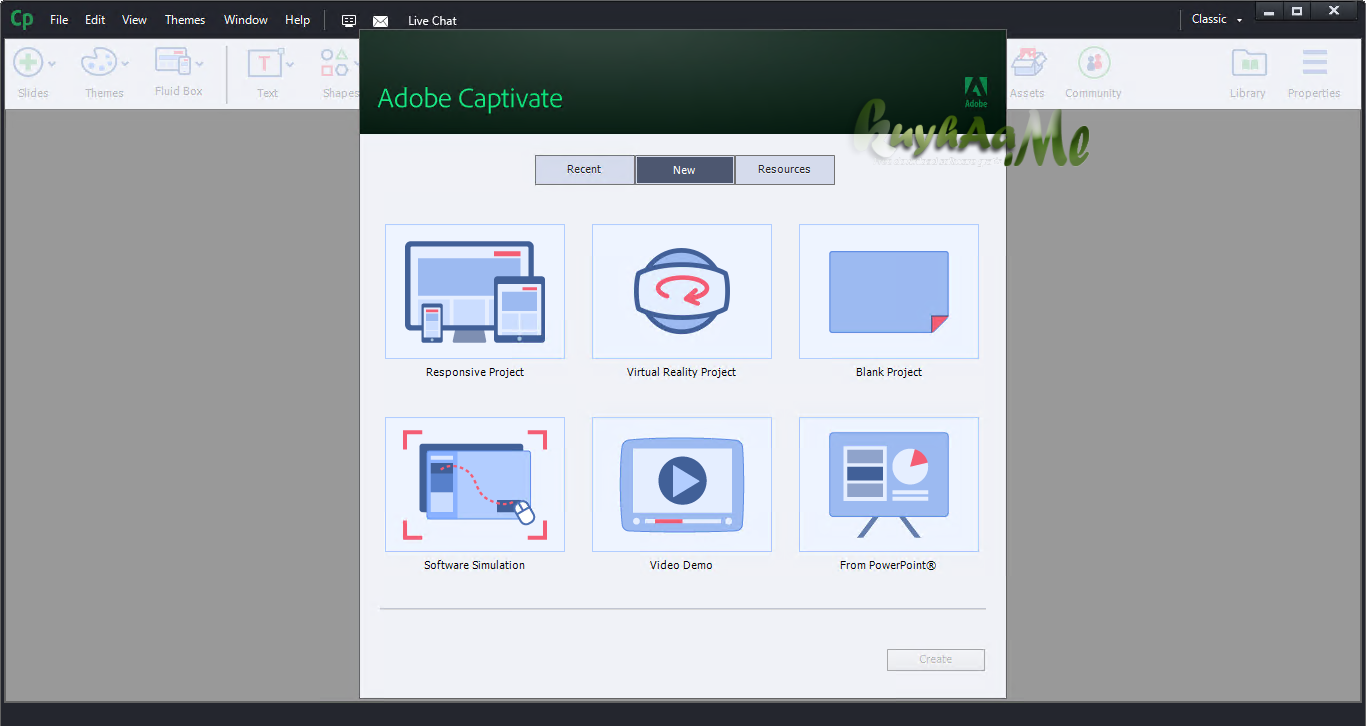Open the Assets toolbar icon
This screenshot has width=1366, height=726.
(1028, 63)
